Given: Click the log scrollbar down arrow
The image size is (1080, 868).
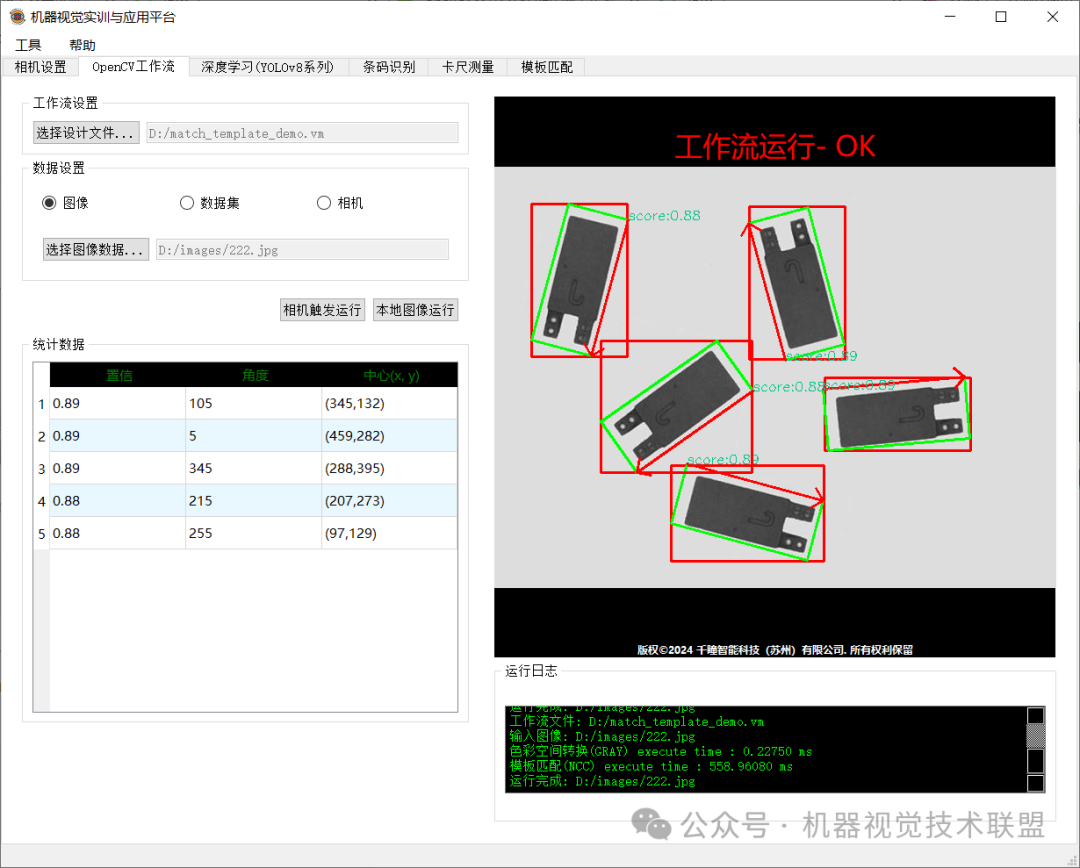Looking at the screenshot, I should pyautogui.click(x=1036, y=783).
